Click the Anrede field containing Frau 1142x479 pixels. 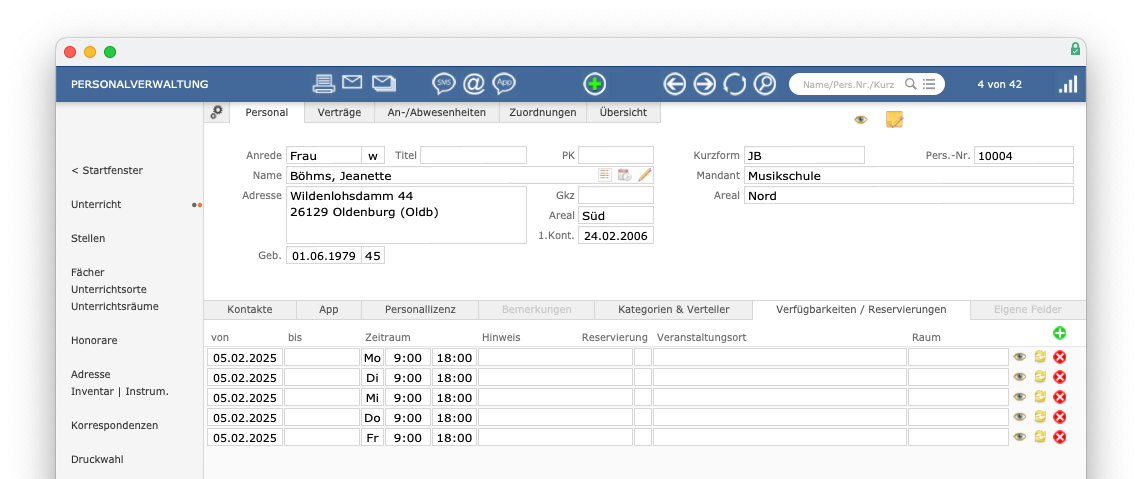[324, 155]
